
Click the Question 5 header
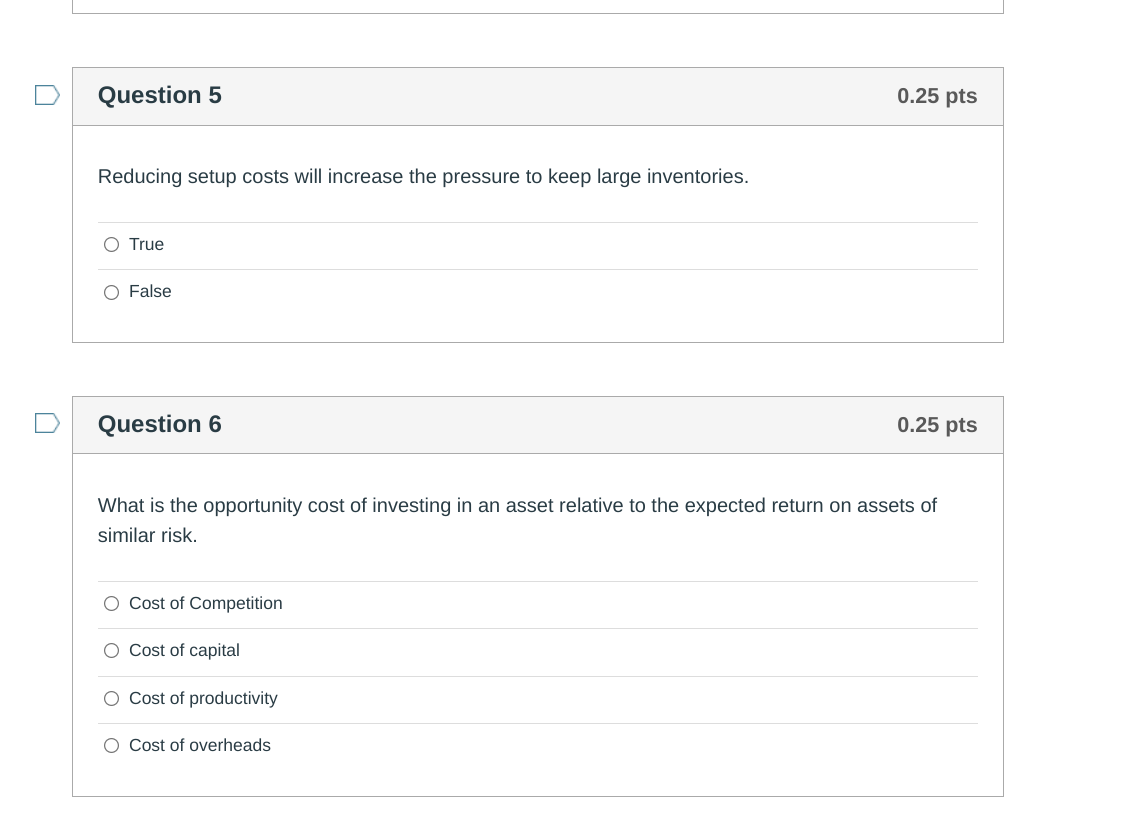point(159,95)
